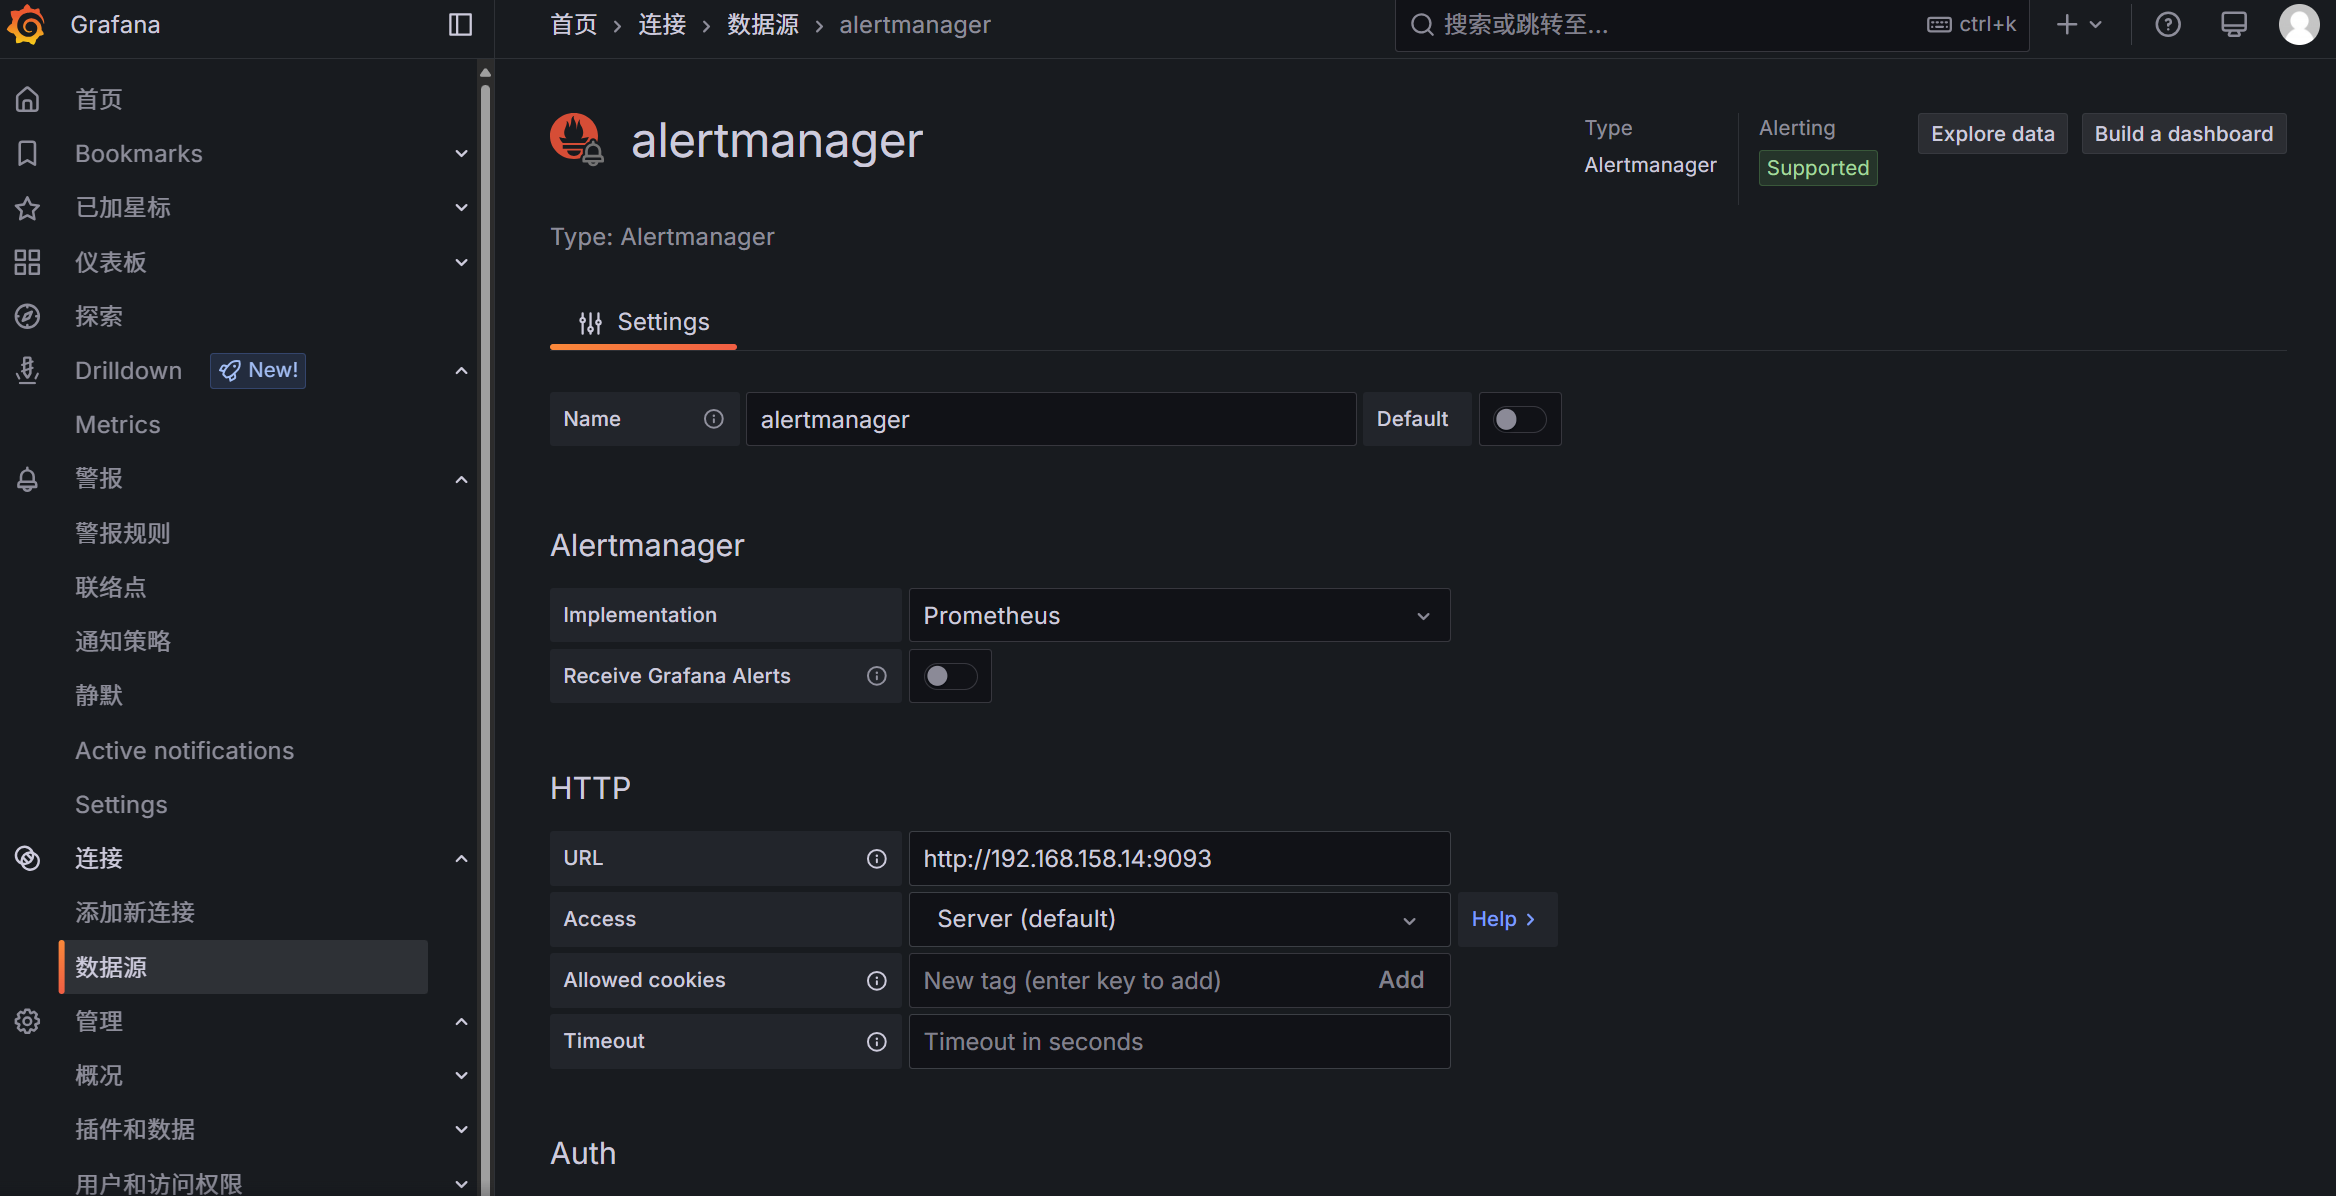Click the alertmanager data source logo

[x=576, y=139]
